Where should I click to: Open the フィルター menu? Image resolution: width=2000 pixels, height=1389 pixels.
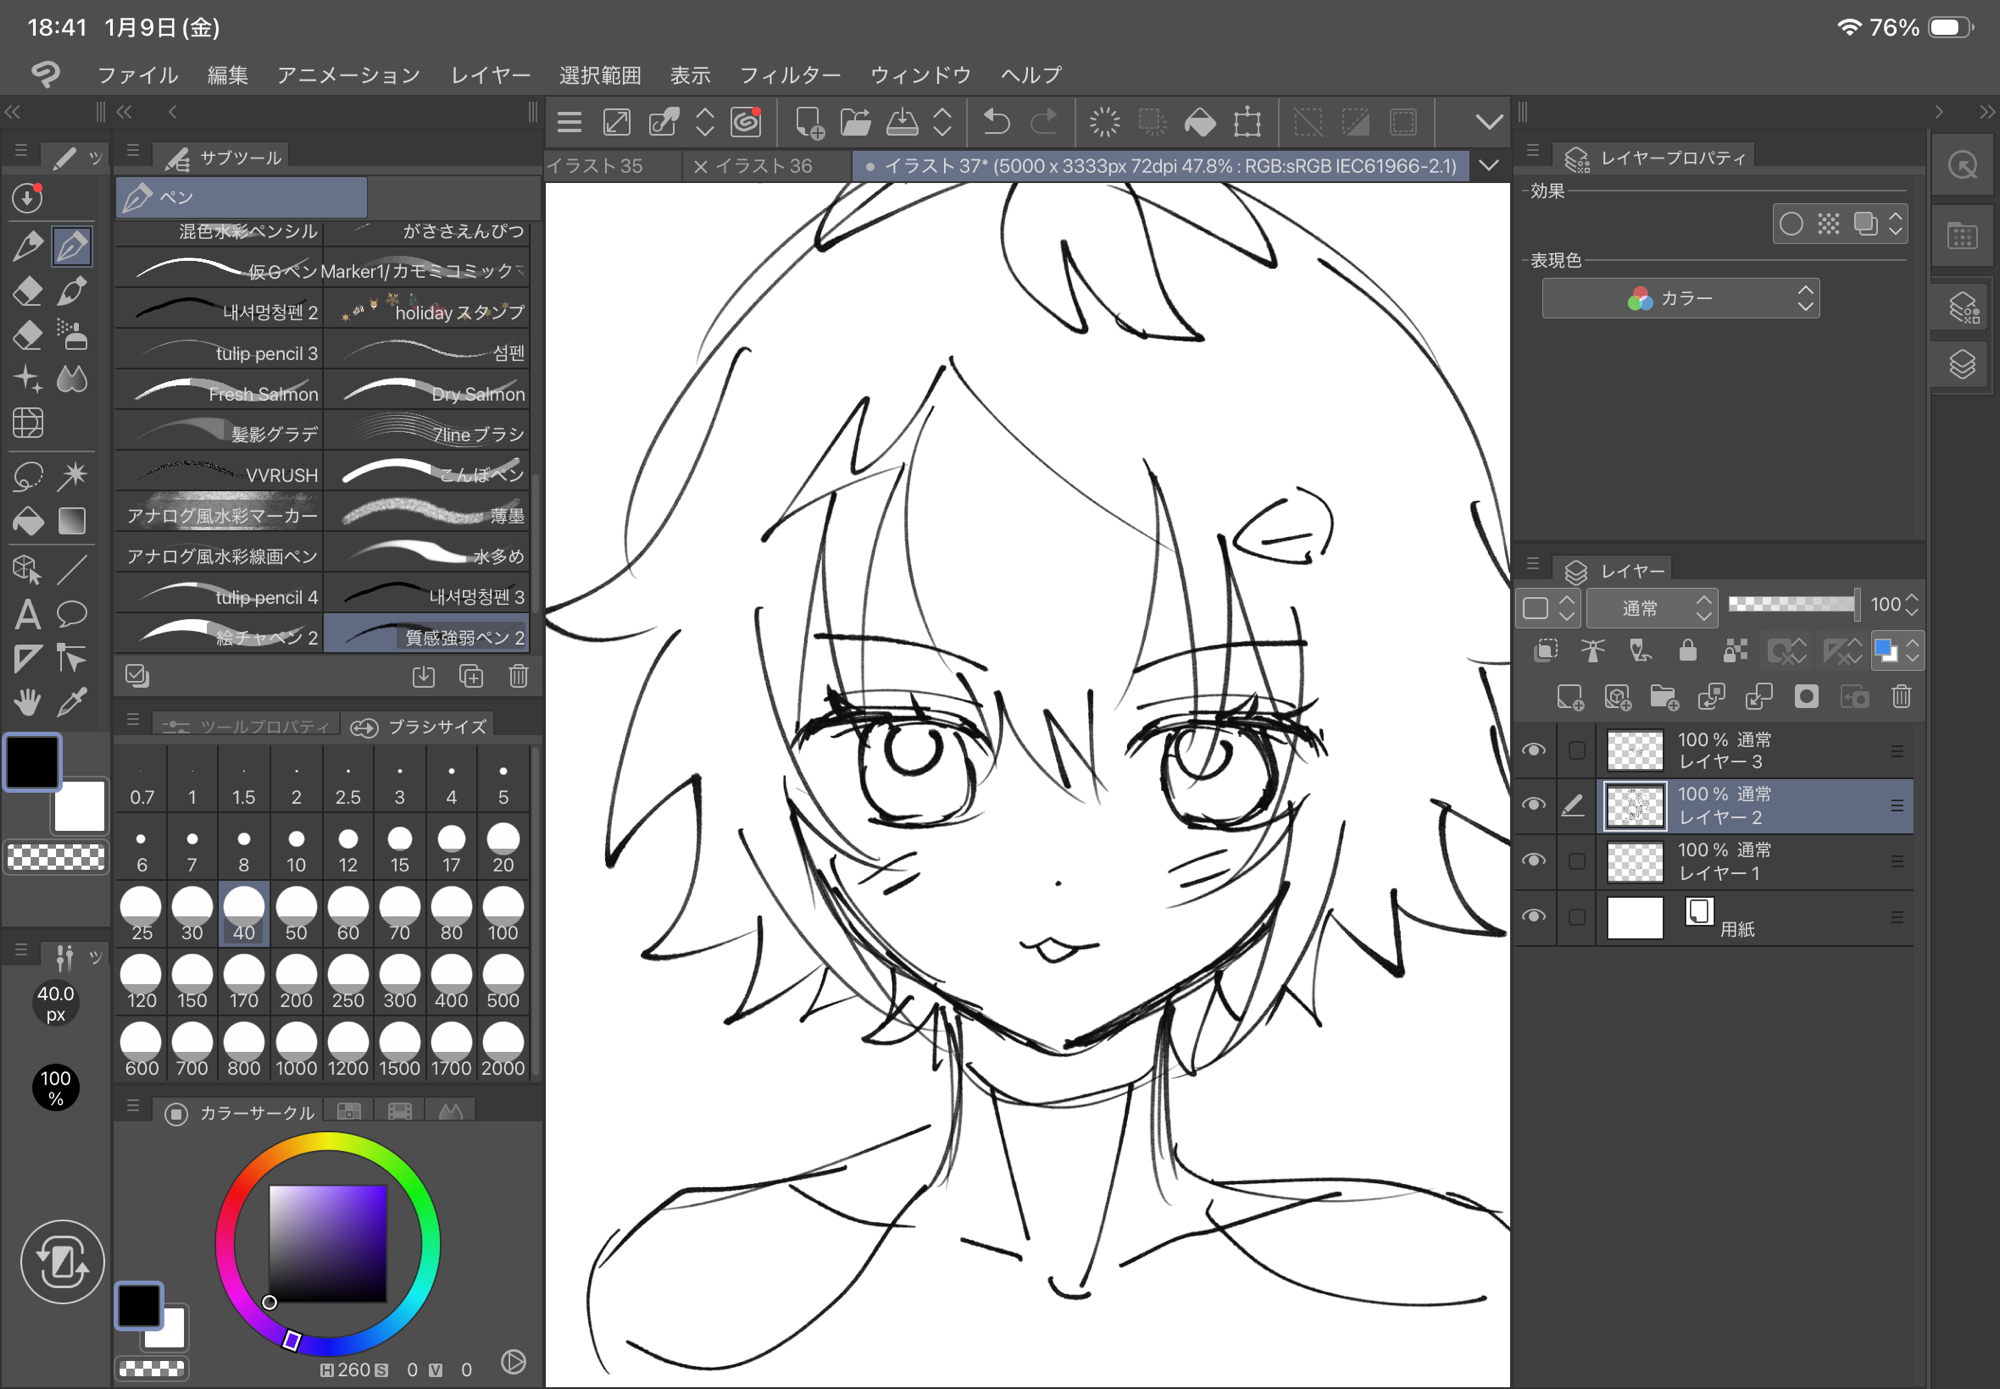(x=789, y=75)
